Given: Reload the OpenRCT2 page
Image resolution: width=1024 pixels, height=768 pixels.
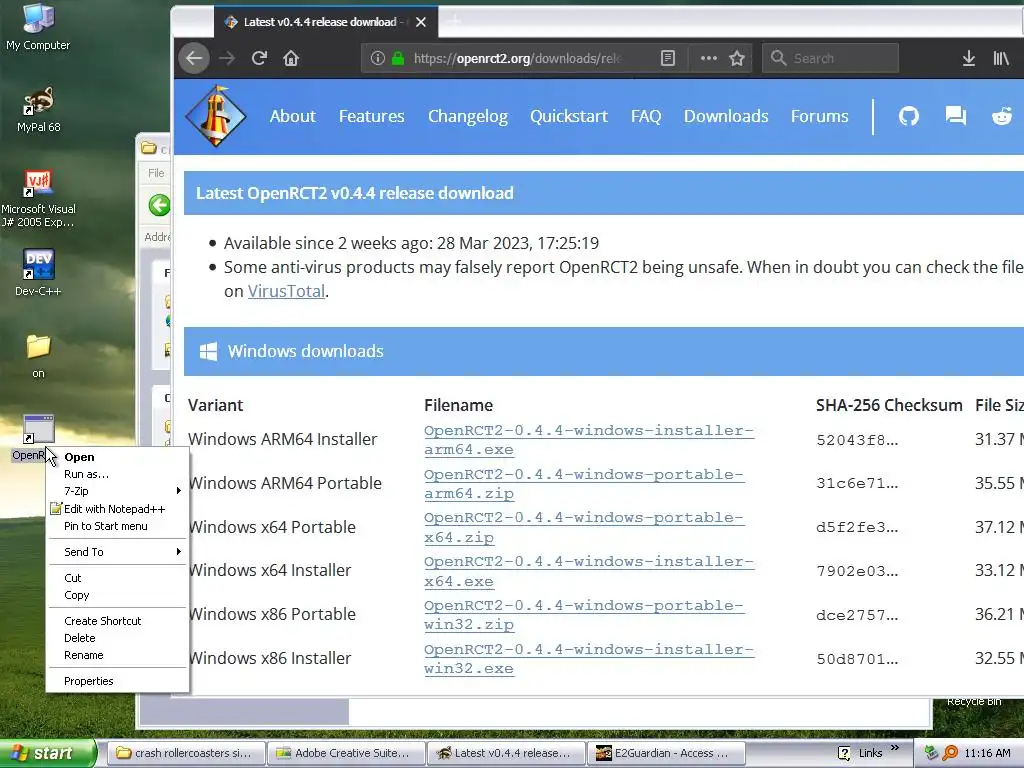Looking at the screenshot, I should [259, 58].
